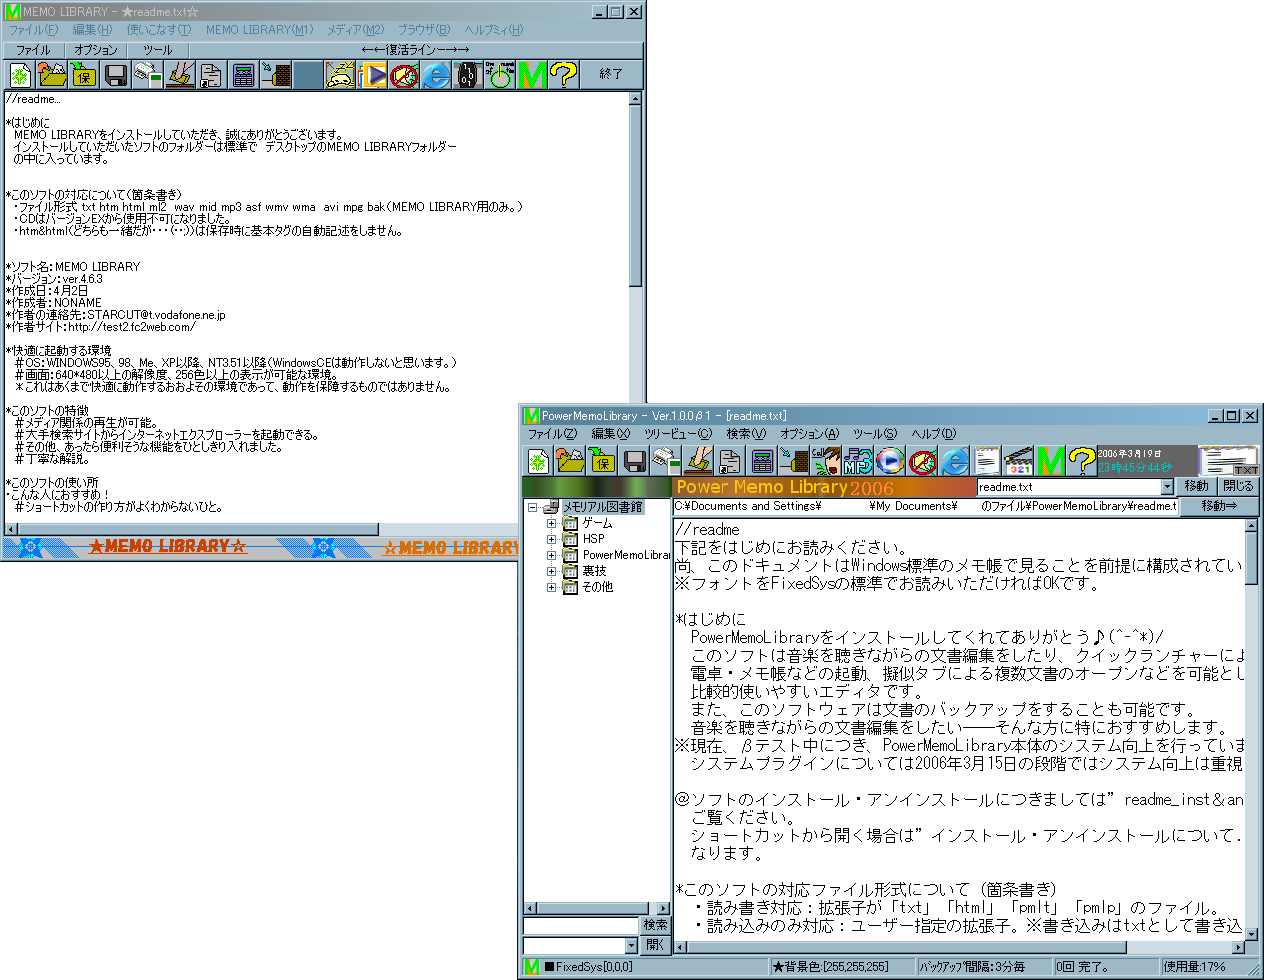Click the 検索 button below the tree
1264x980 pixels.
pyautogui.click(x=655, y=925)
